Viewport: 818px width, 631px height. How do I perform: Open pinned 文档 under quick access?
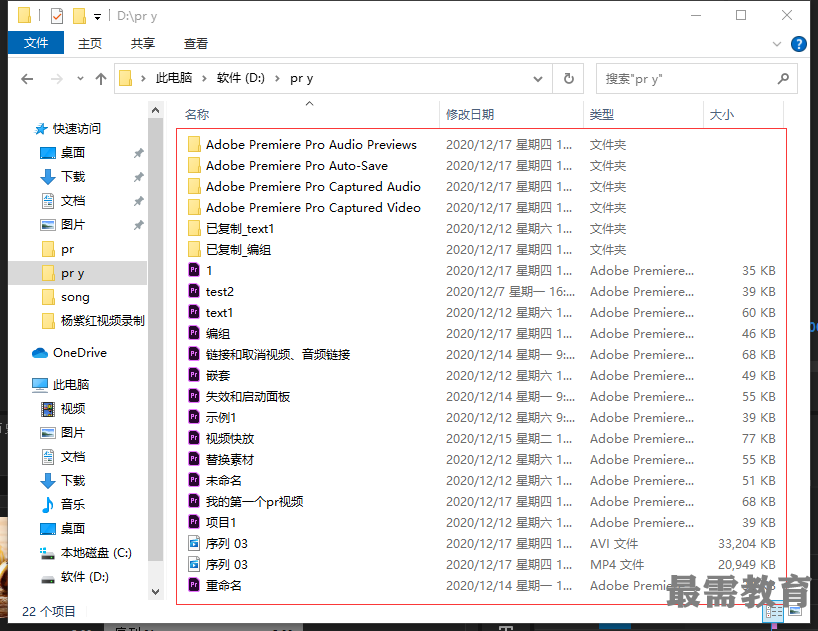pos(73,200)
